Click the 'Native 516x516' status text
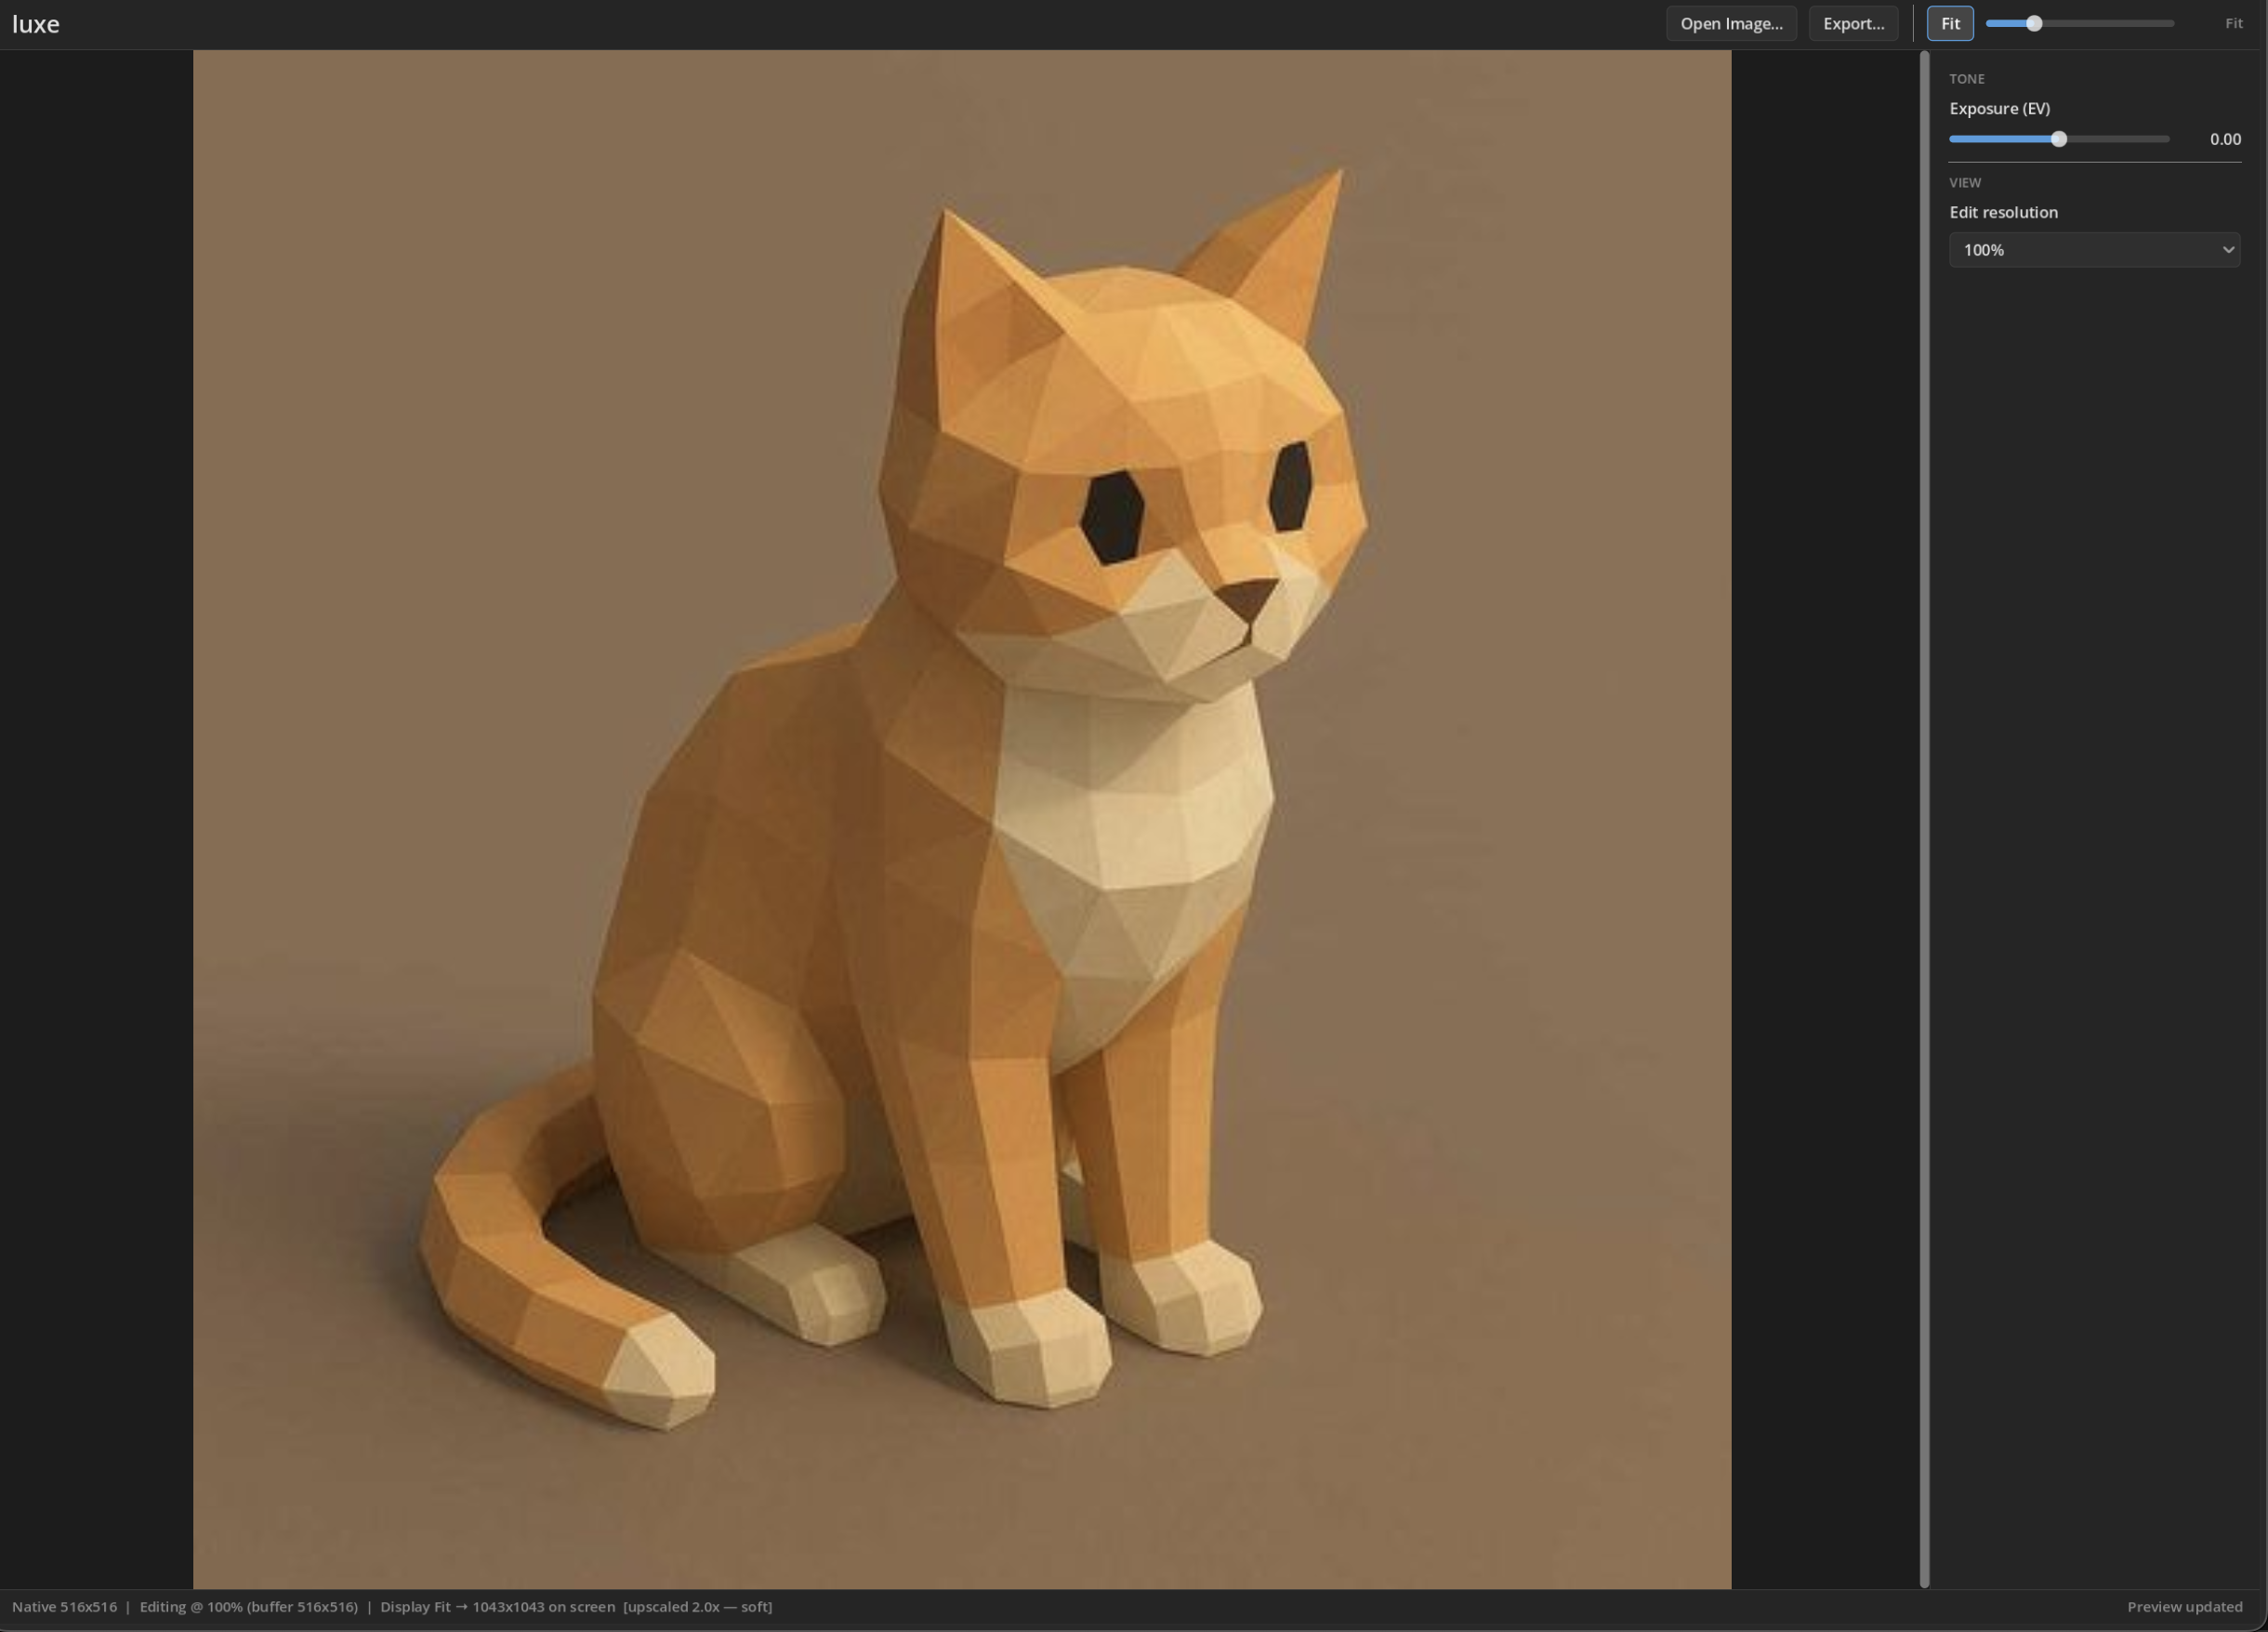This screenshot has height=1632, width=2268. (64, 1607)
